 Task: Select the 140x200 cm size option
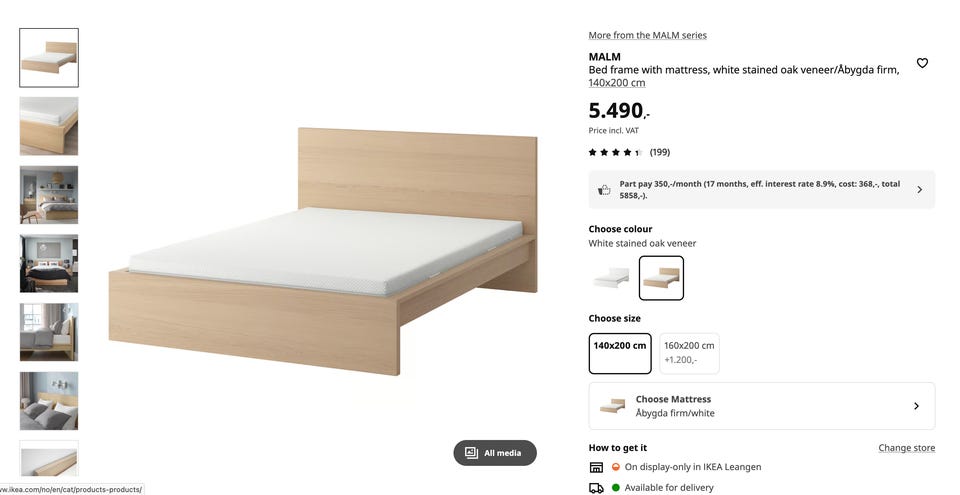pos(620,353)
